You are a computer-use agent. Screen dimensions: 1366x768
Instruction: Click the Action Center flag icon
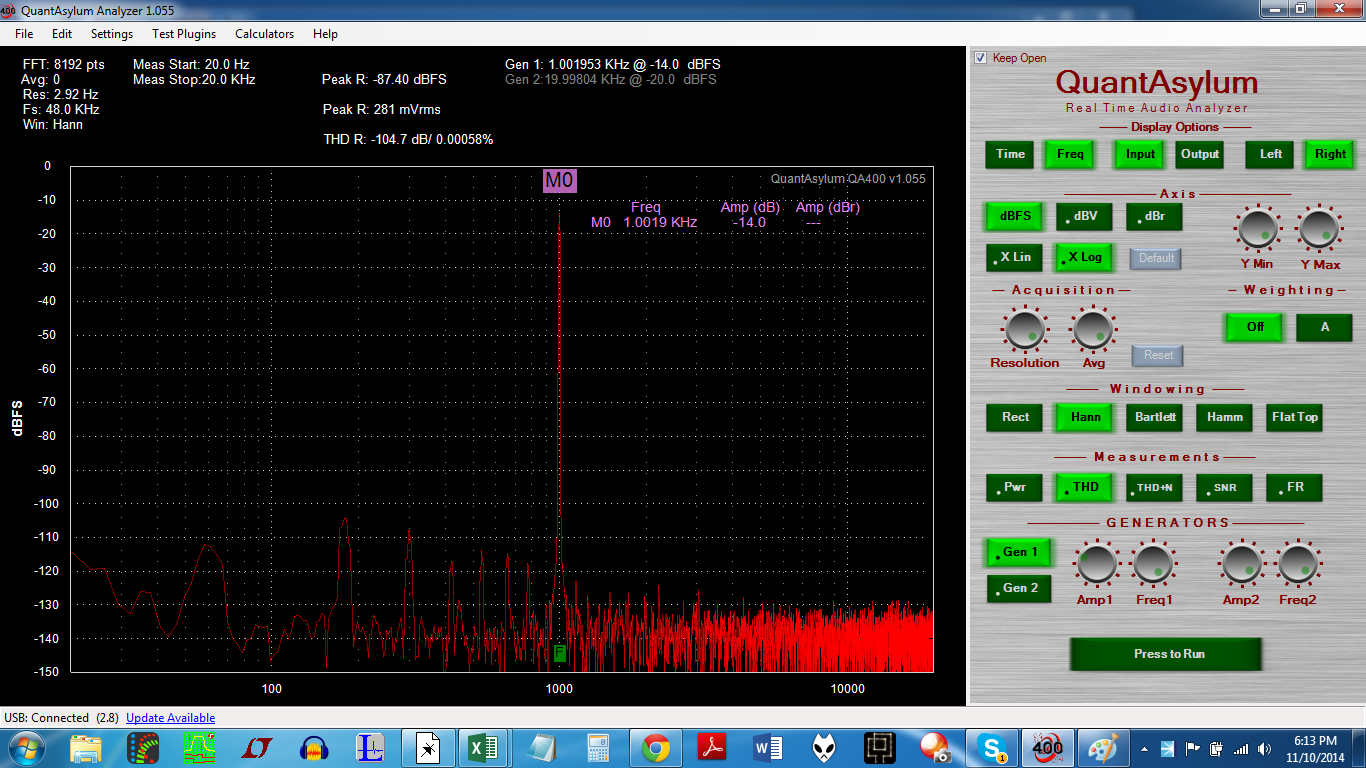click(x=1193, y=748)
